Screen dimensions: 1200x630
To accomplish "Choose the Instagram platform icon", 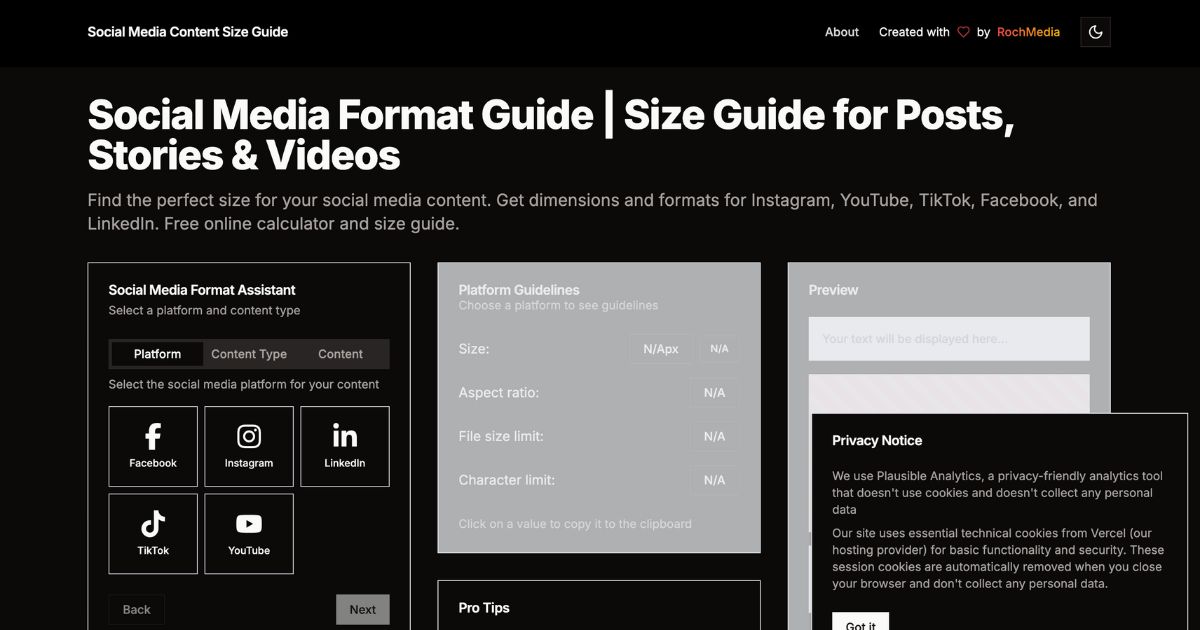I will click(x=249, y=446).
